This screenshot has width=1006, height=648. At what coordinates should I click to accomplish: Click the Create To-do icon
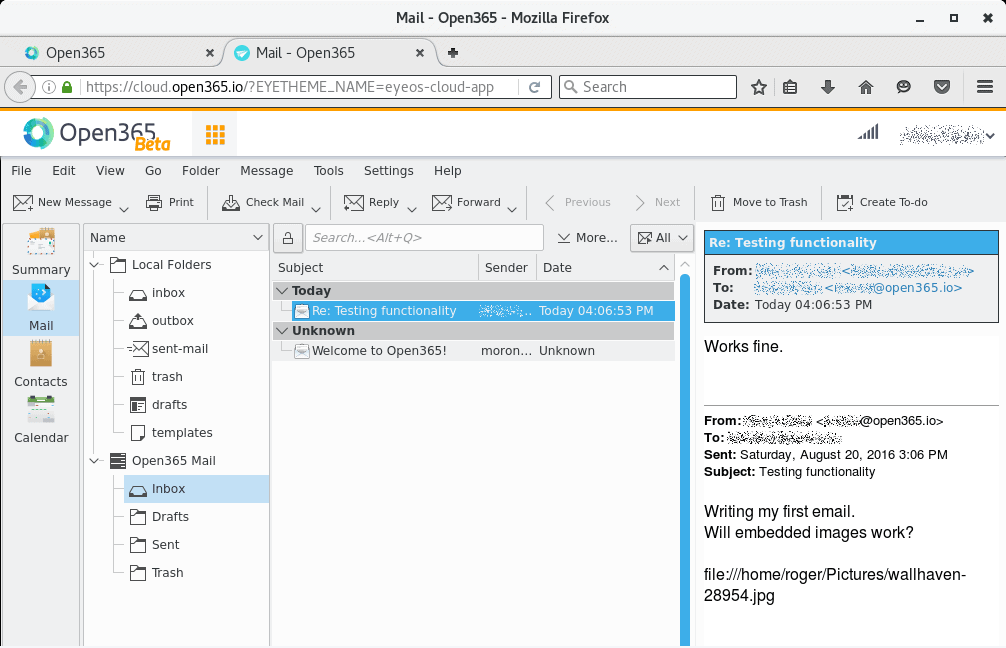845,202
